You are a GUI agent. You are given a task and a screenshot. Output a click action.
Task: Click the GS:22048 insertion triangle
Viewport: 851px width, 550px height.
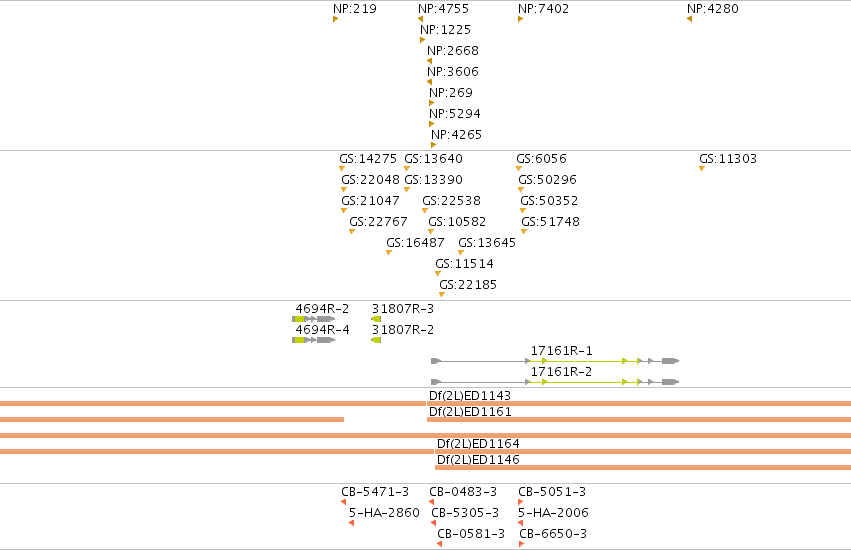(344, 189)
